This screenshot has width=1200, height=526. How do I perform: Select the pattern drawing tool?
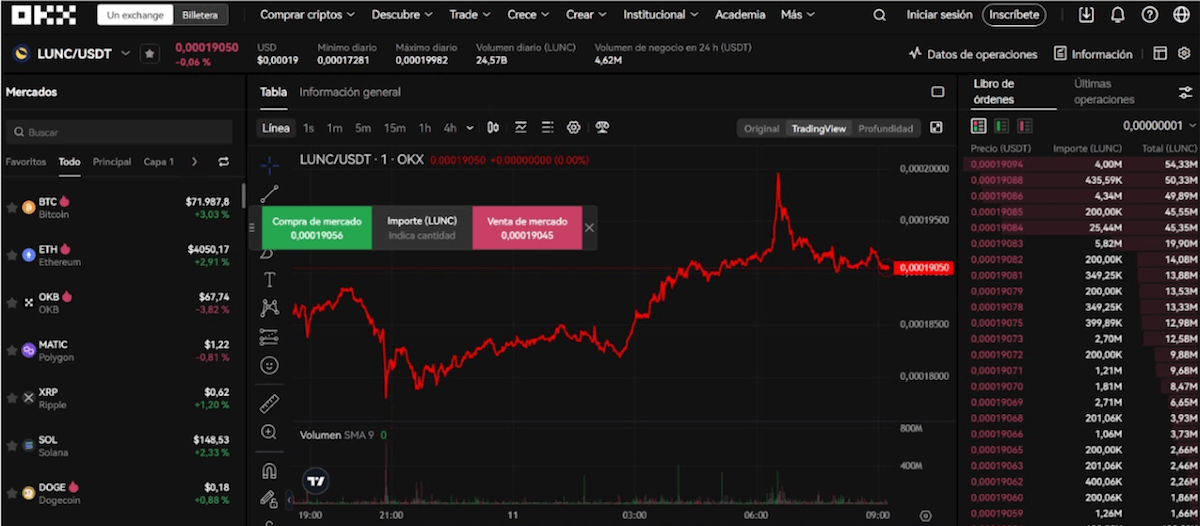tap(269, 308)
